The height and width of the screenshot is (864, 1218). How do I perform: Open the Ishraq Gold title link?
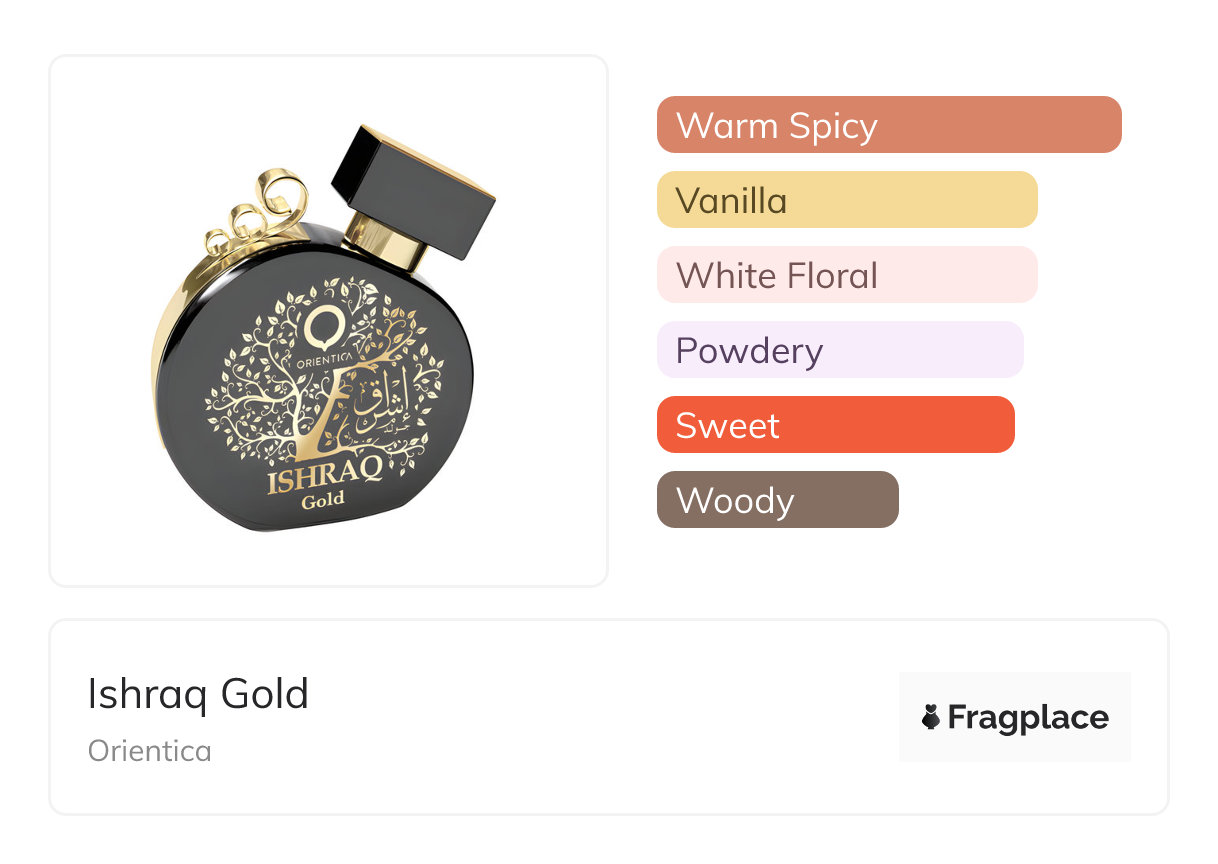[198, 694]
